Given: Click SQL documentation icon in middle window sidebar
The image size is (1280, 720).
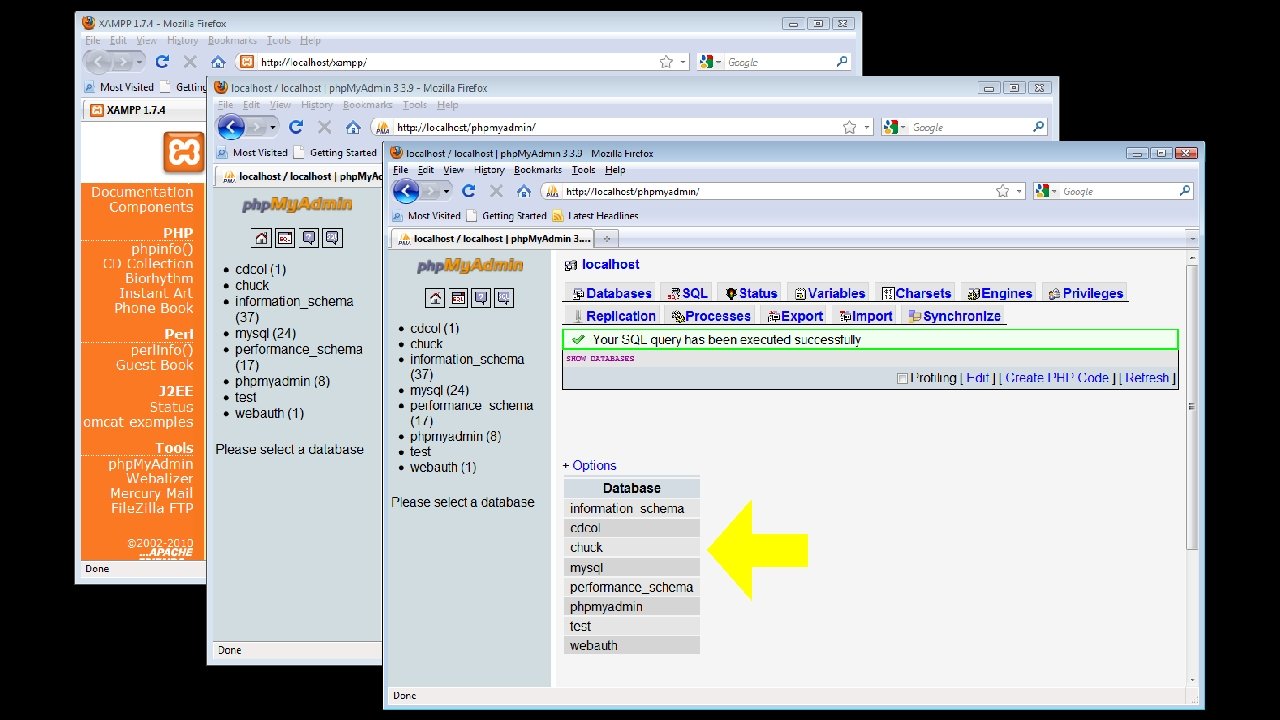Looking at the screenshot, I should click(x=333, y=238).
